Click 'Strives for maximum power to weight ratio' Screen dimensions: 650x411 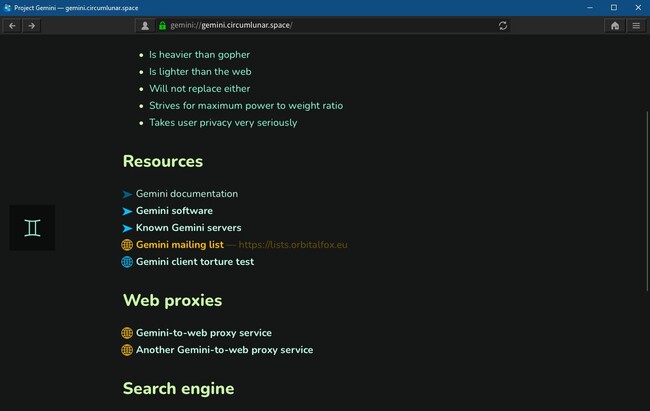coord(246,106)
